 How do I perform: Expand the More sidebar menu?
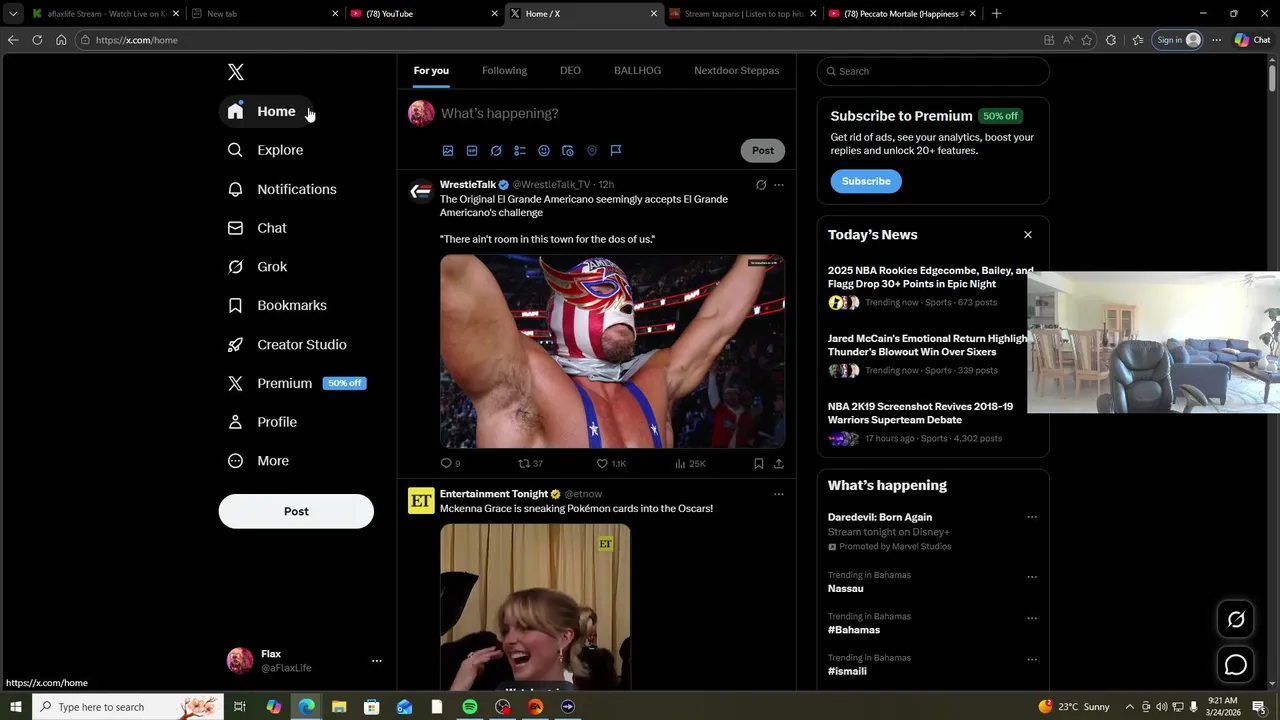pos(258,461)
